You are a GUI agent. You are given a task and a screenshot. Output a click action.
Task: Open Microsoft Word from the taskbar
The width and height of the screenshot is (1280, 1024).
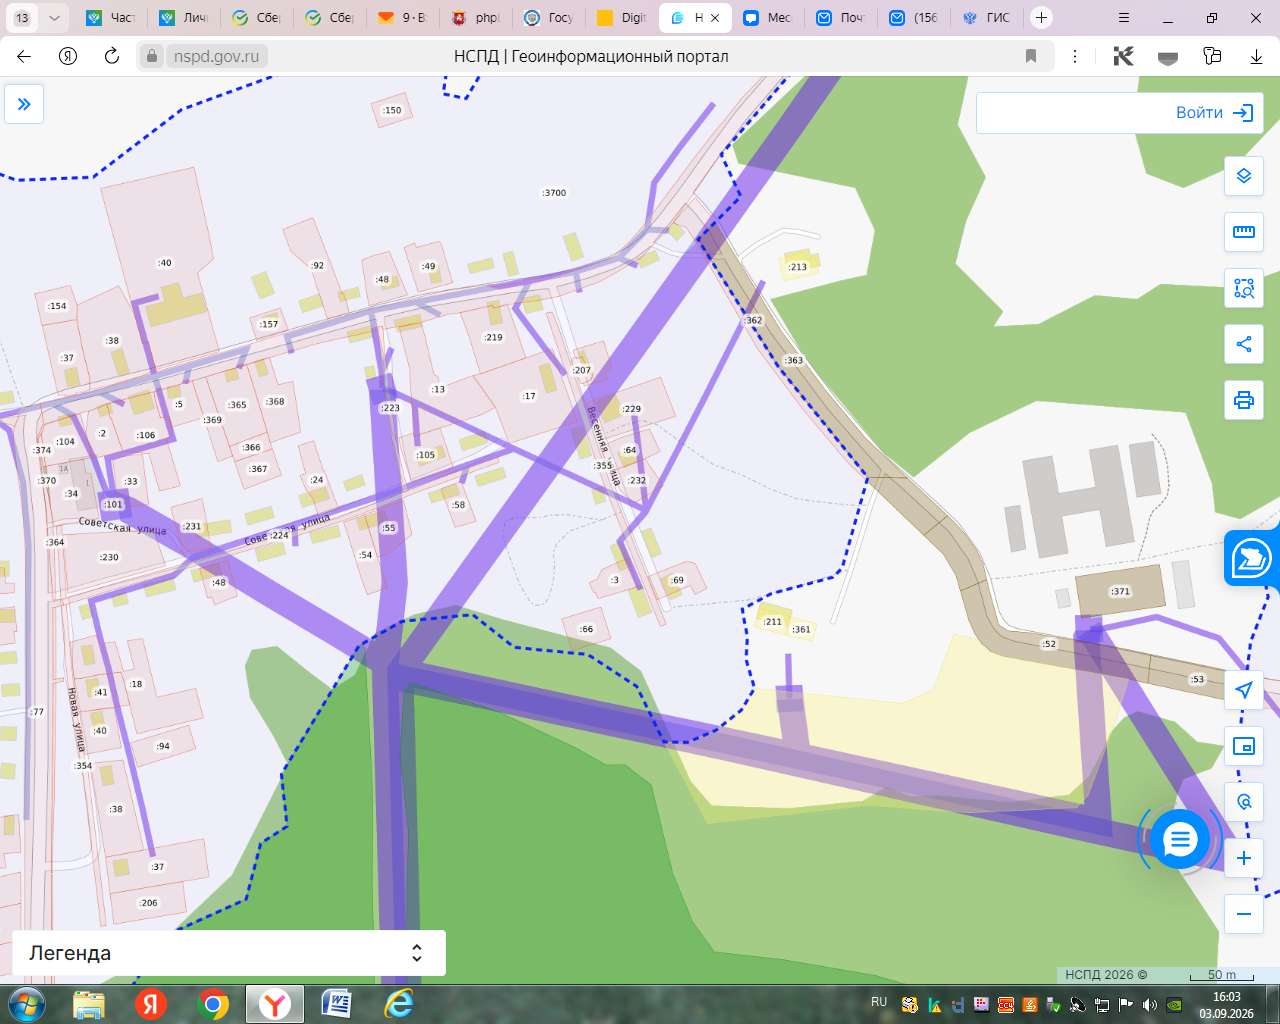337,1003
